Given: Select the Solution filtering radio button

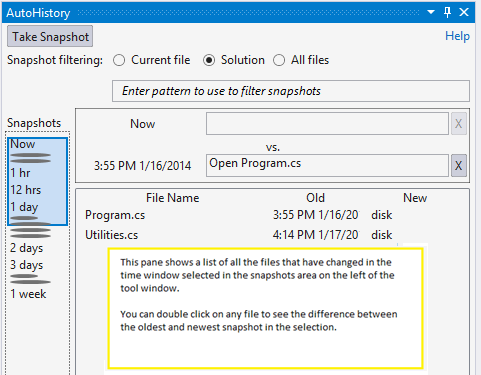Looking at the screenshot, I should click(209, 60).
